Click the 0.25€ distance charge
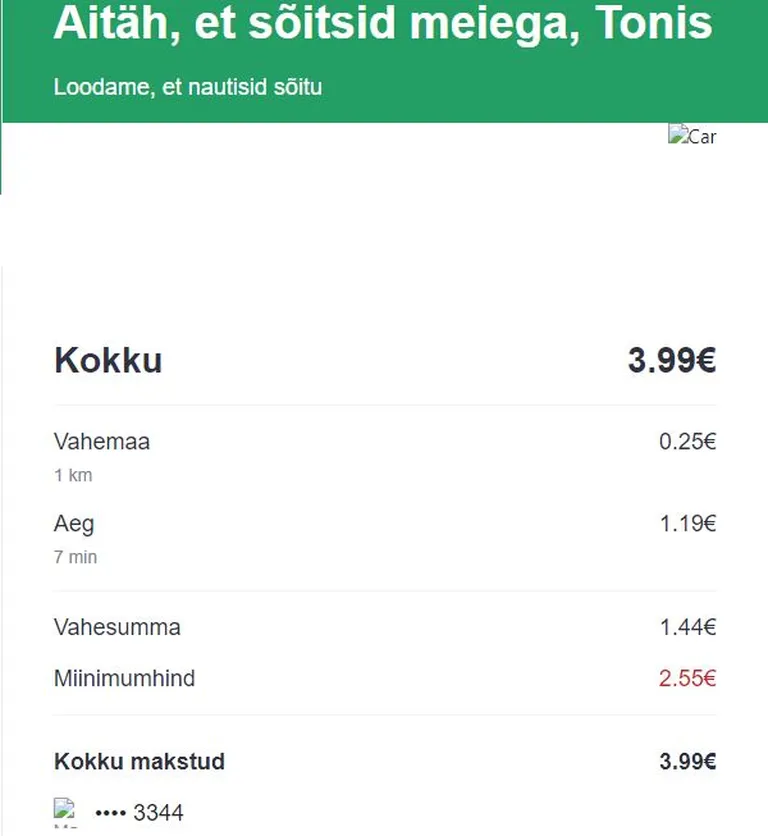This screenshot has width=768, height=836. click(x=687, y=442)
